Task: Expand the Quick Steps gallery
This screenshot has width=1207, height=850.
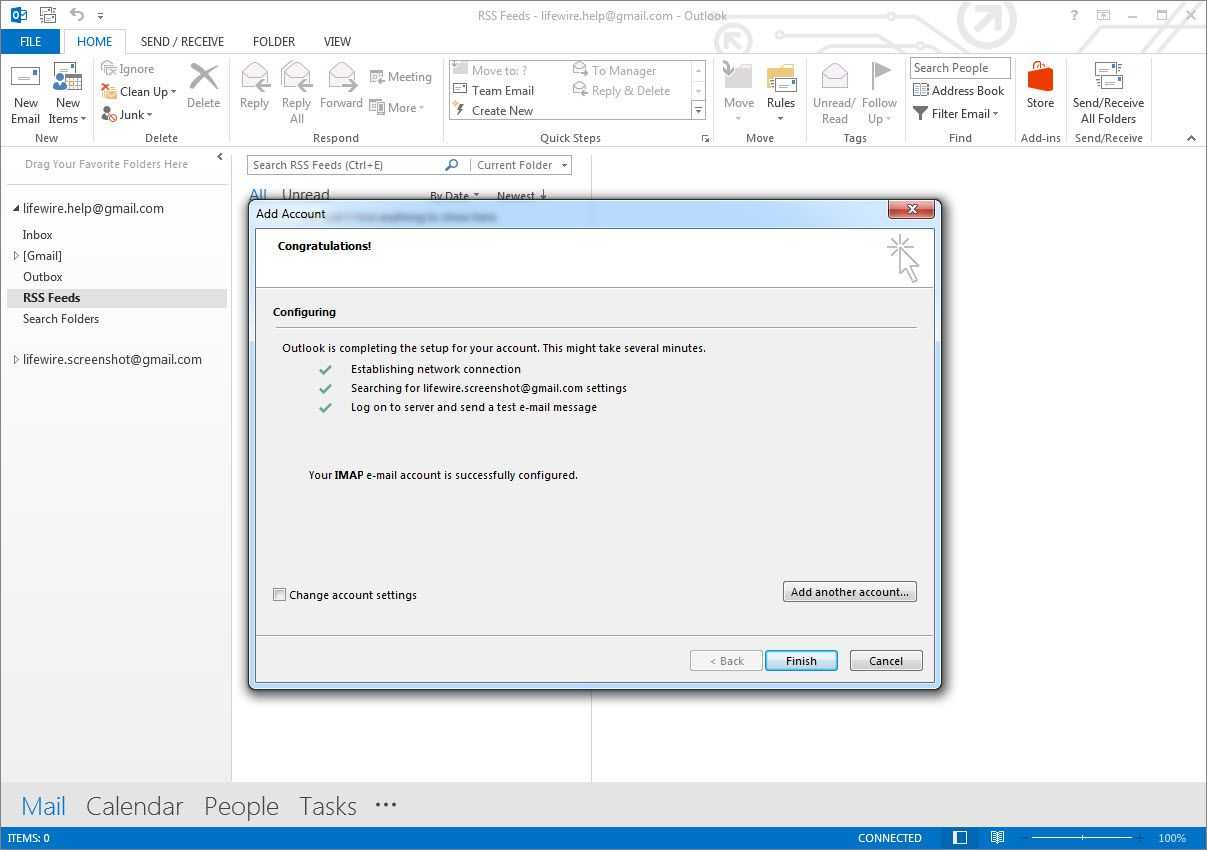Action: click(698, 110)
